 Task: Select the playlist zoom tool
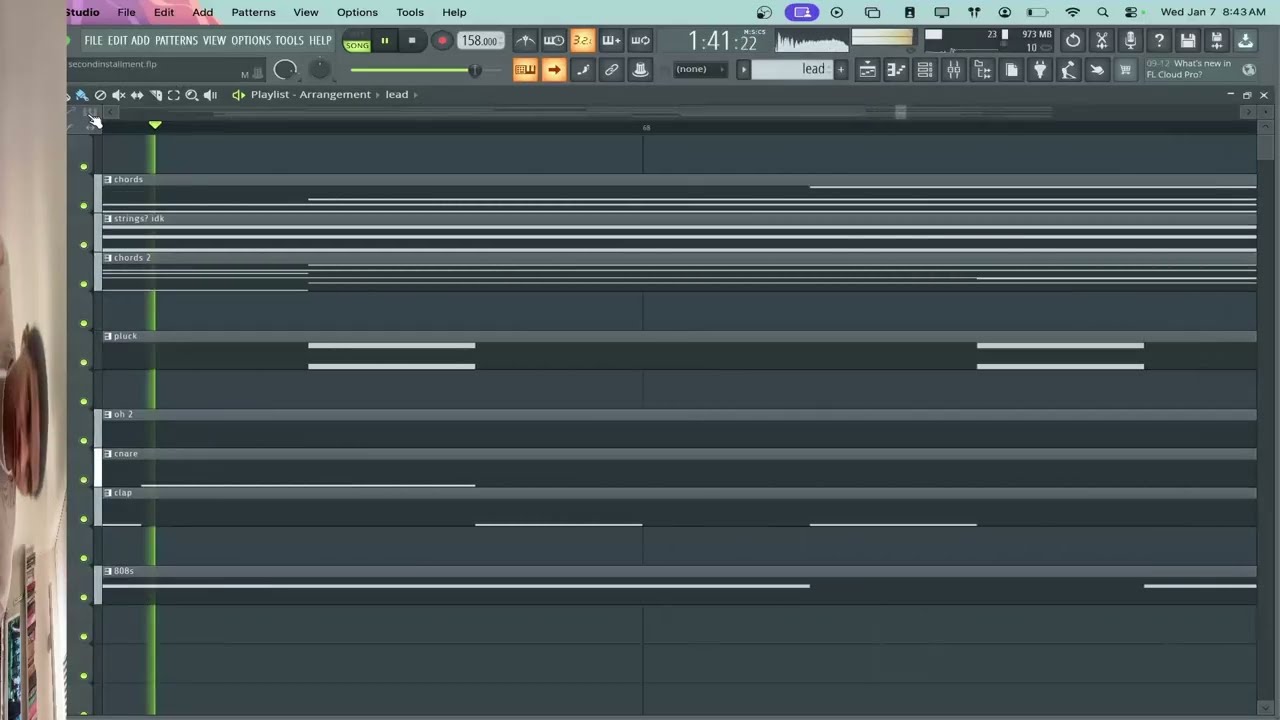pyautogui.click(x=191, y=95)
